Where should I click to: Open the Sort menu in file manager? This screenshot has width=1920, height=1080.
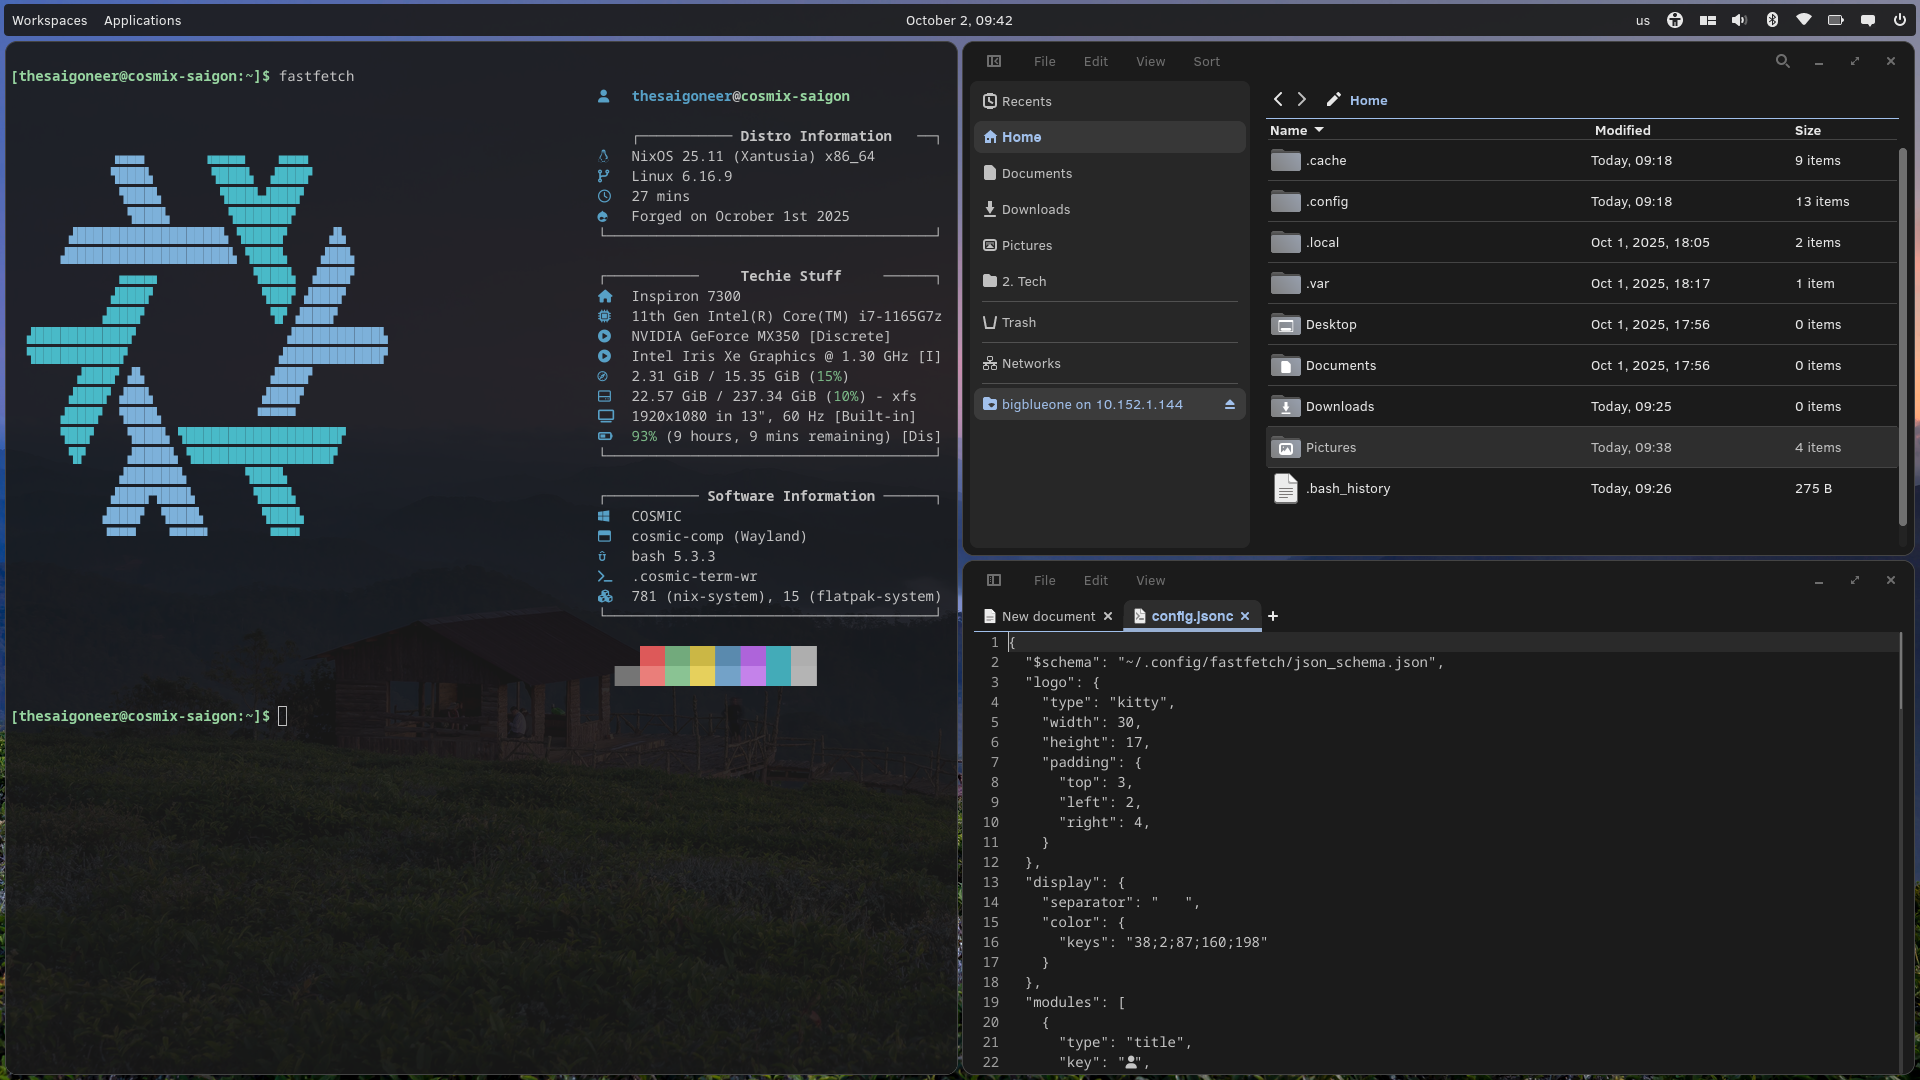(1206, 61)
